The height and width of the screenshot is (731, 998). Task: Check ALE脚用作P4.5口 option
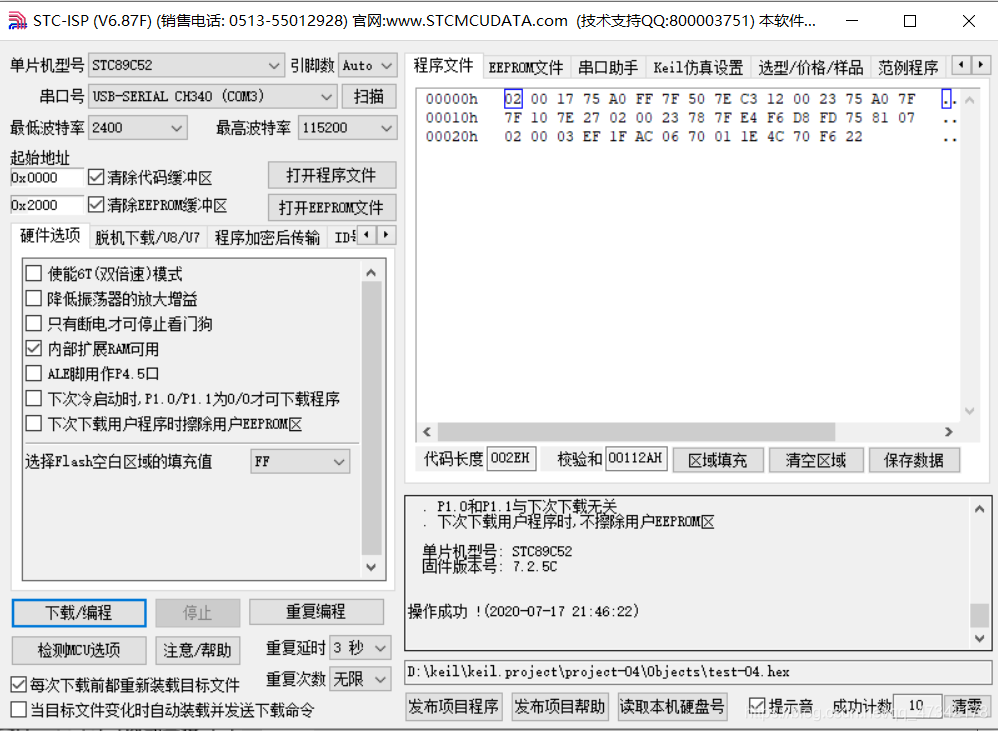click(34, 373)
